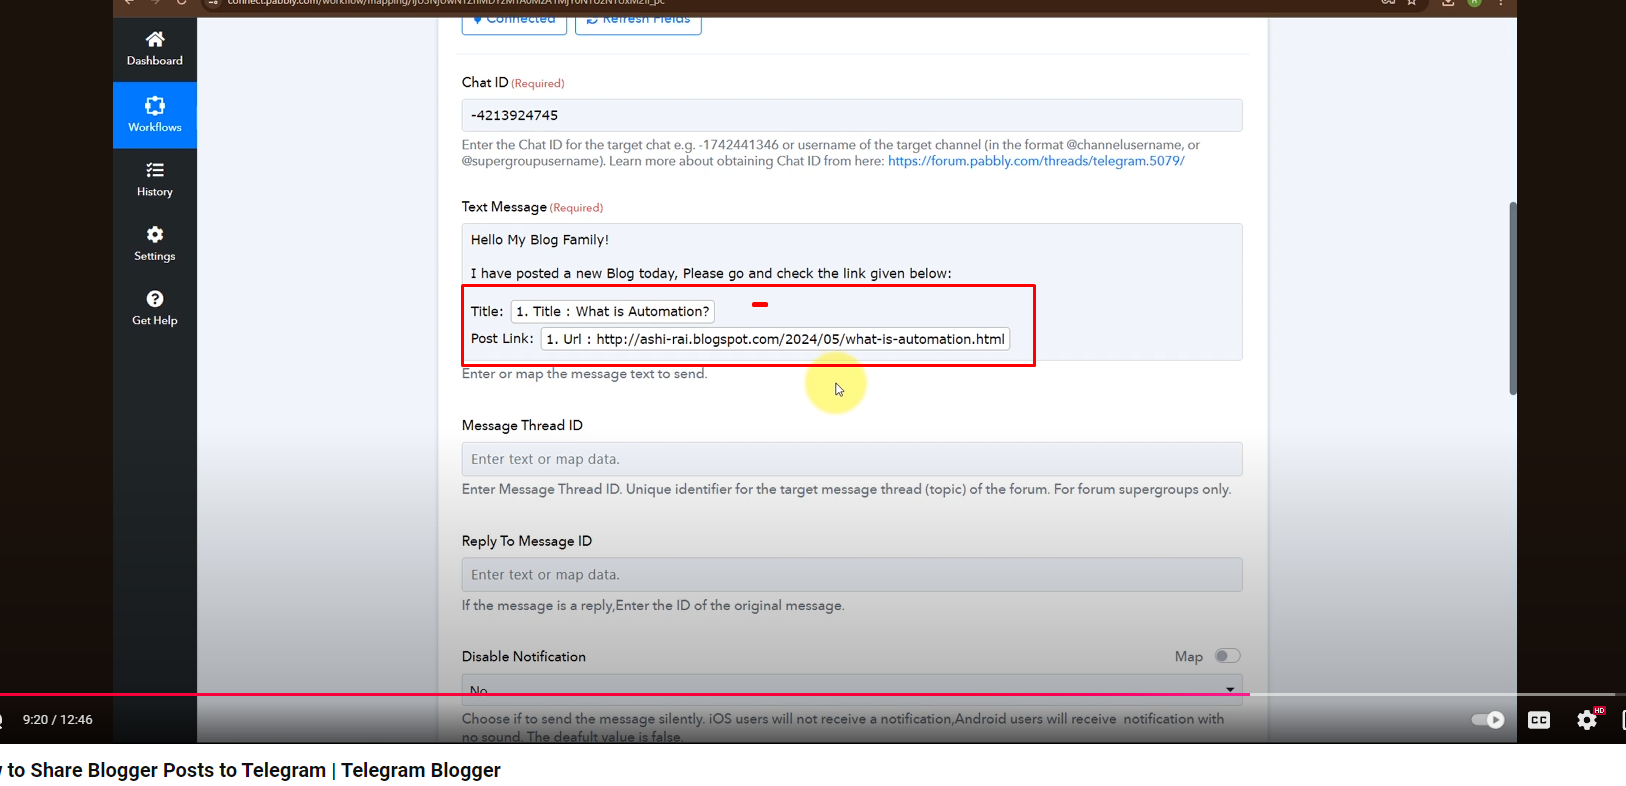
Task: Toggle the Map switch for Disable Notification
Action: point(1227,656)
